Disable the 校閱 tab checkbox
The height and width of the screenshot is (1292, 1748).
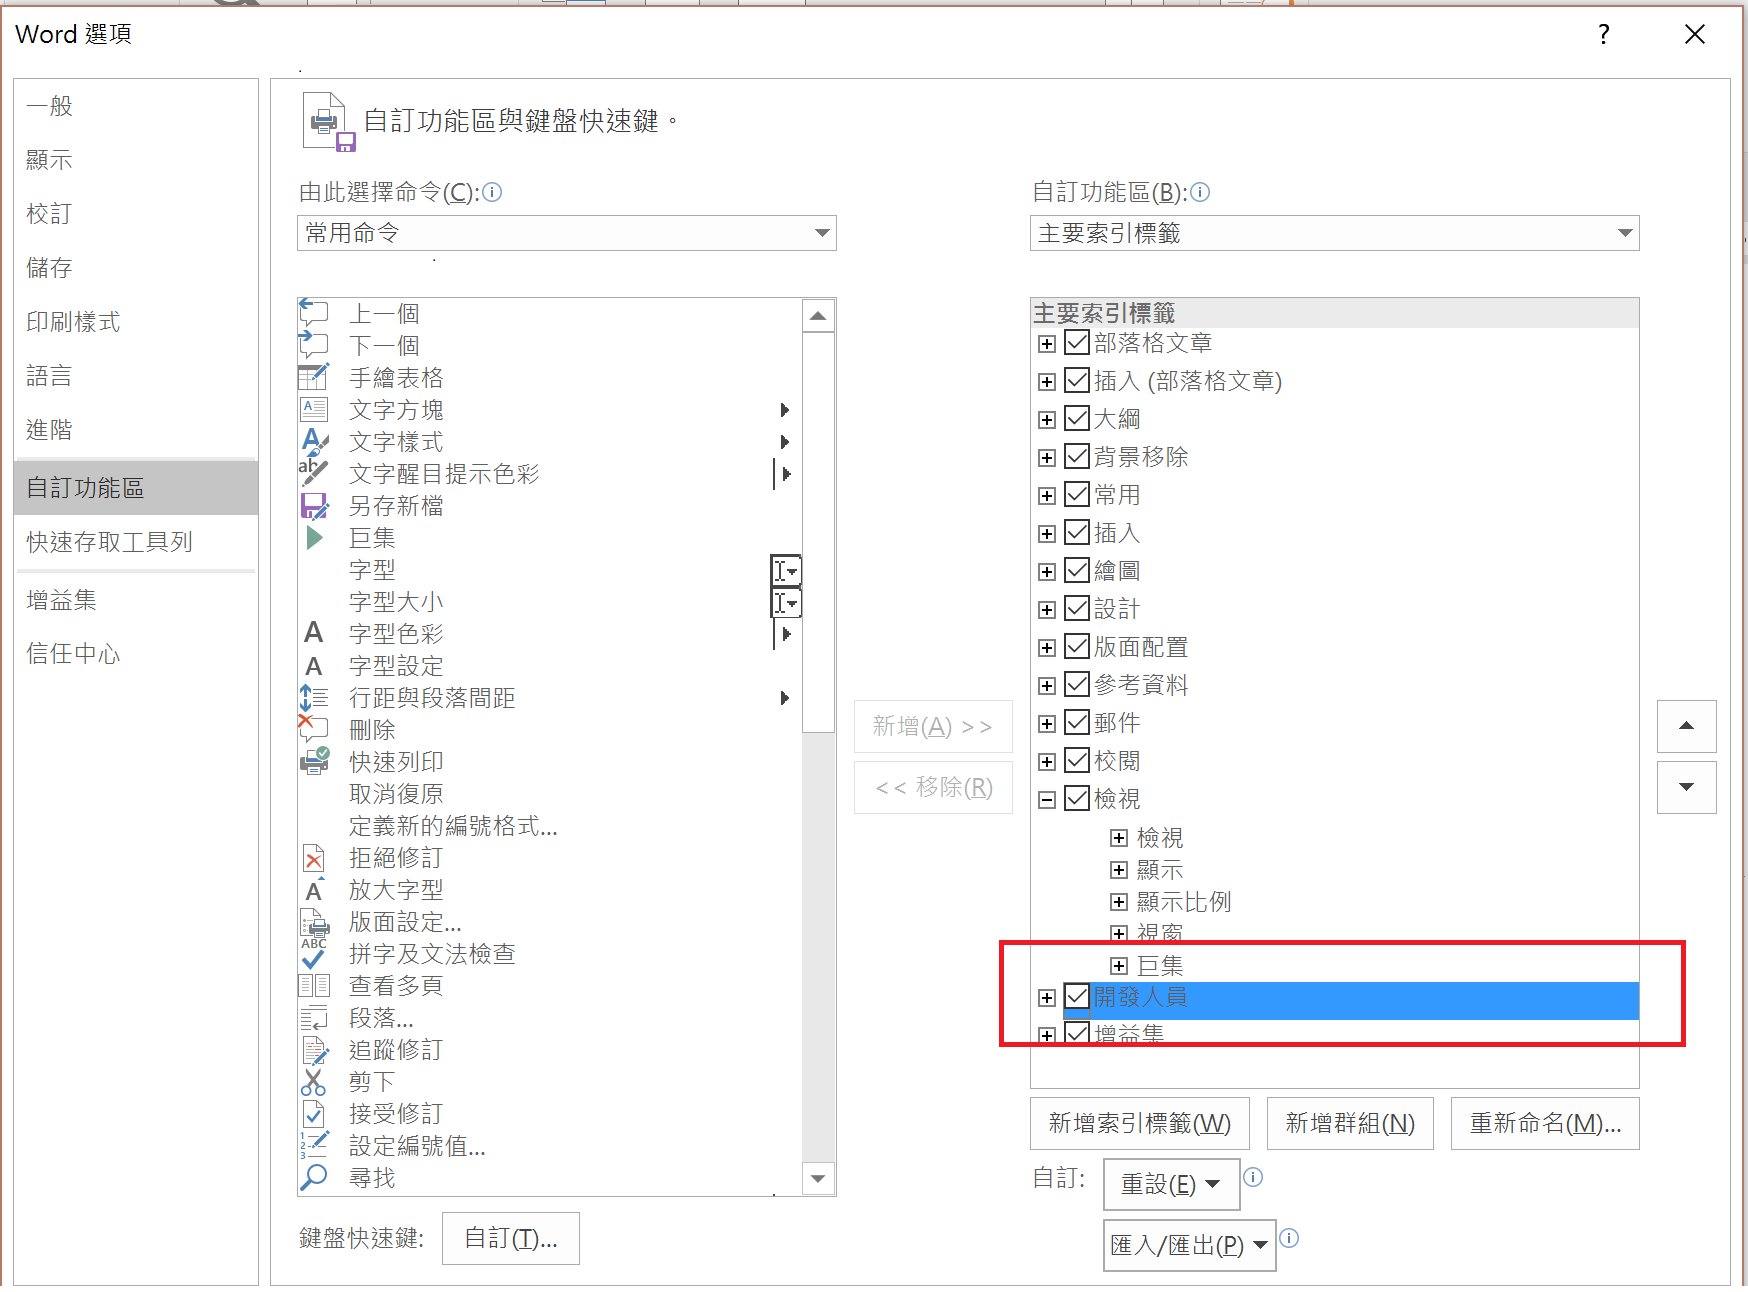click(x=1076, y=760)
